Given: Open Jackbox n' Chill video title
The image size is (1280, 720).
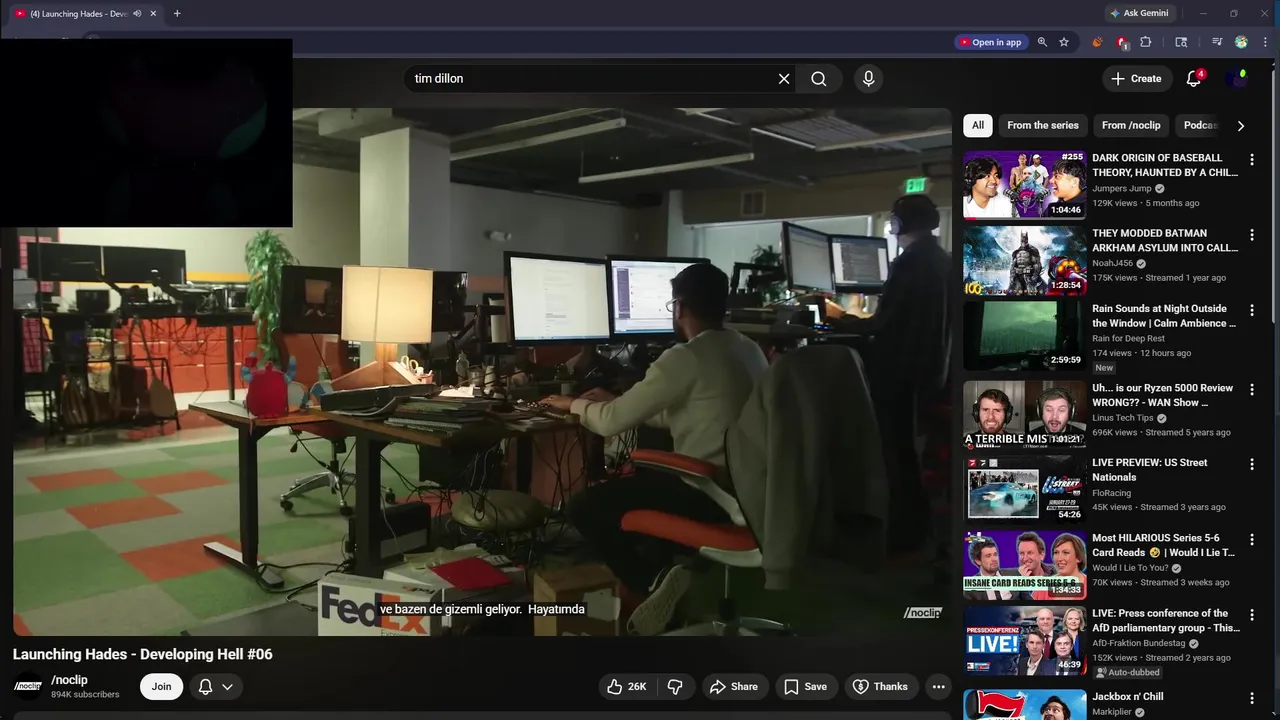Looking at the screenshot, I should pyautogui.click(x=1128, y=697).
